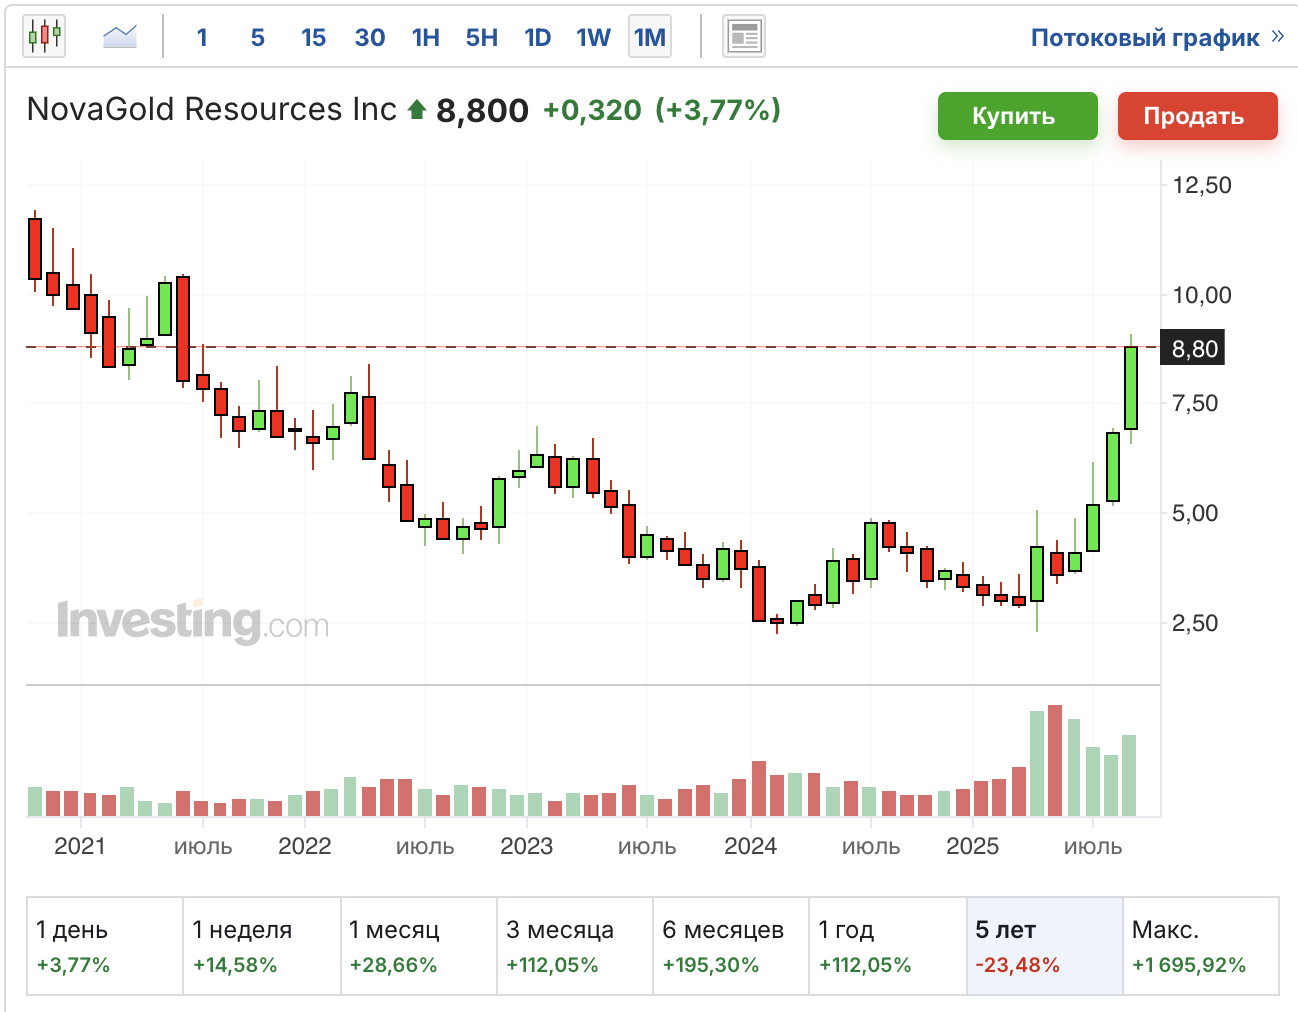1298x1012 pixels.
Task: Click the Investing.com watermark logo
Action: coord(192,621)
